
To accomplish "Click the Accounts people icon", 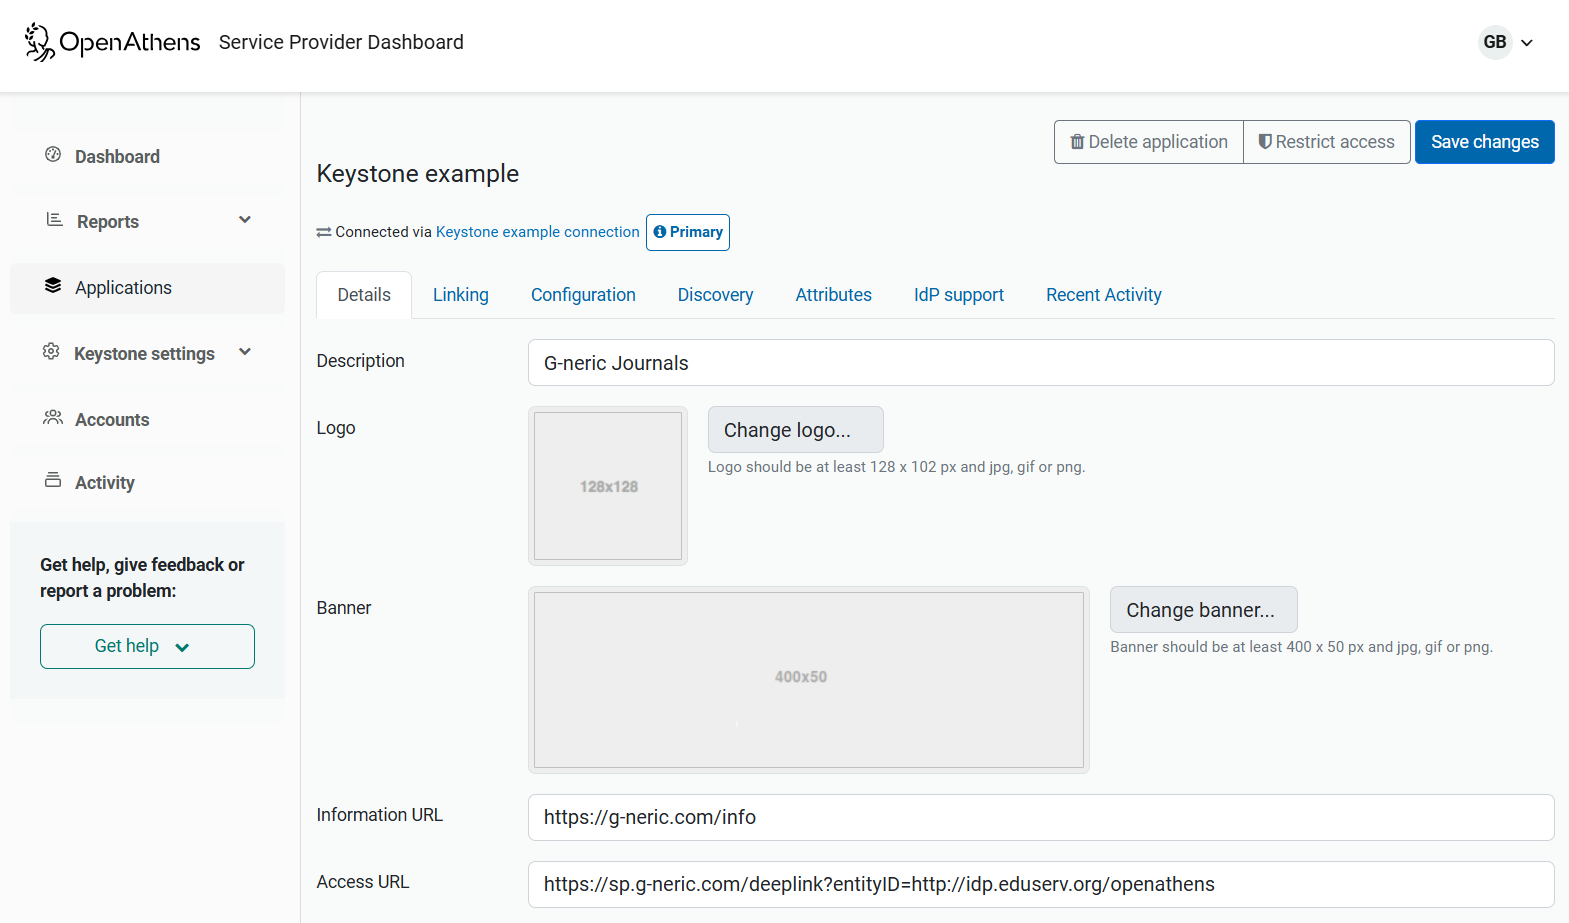I will coord(53,417).
